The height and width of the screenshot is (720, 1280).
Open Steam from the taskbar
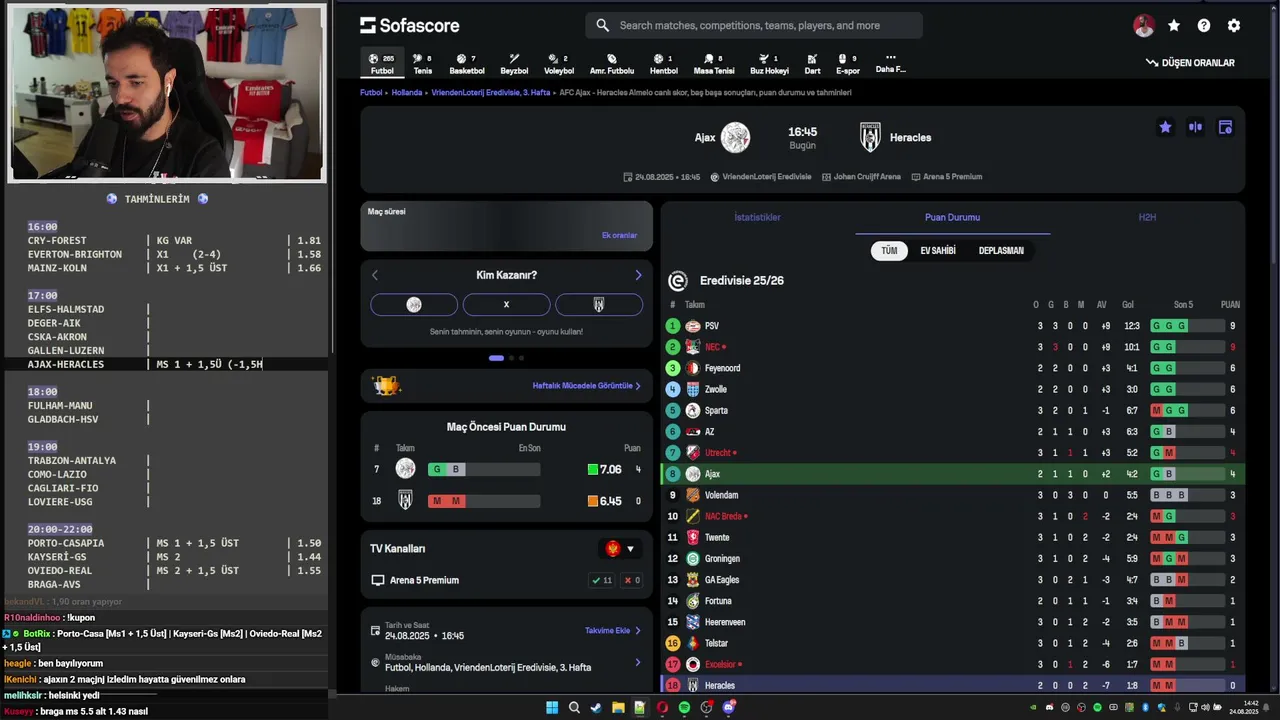point(596,708)
